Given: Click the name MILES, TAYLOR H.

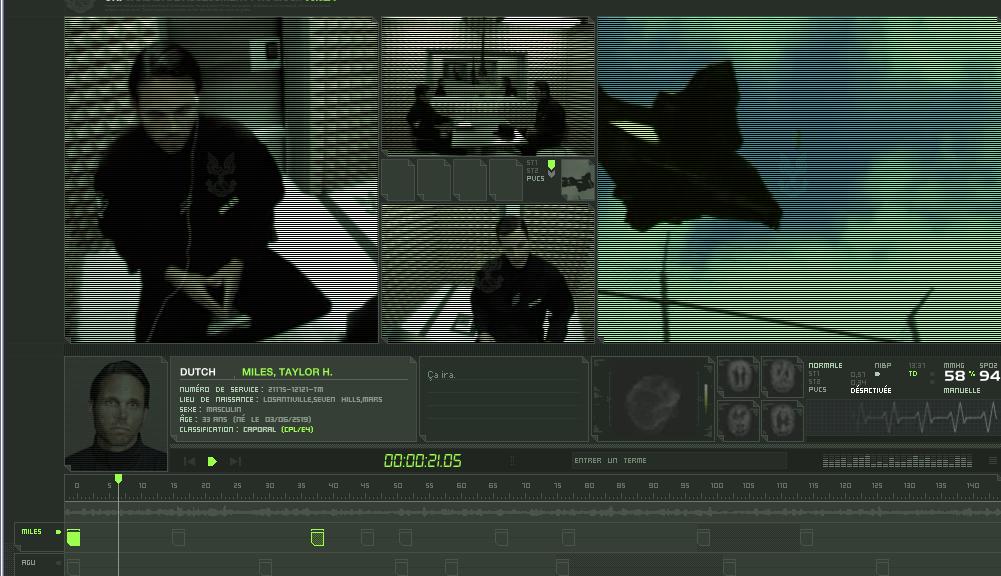Looking at the screenshot, I should pyautogui.click(x=287, y=372).
